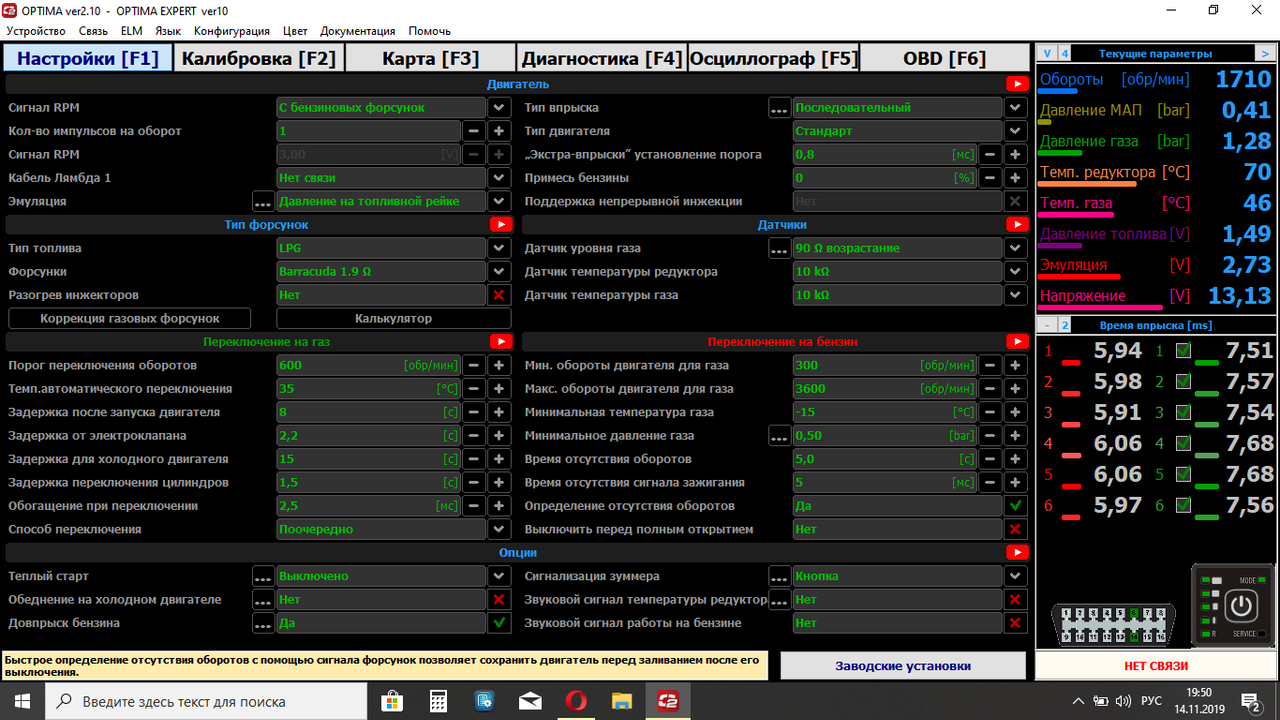
Task: Toggle cylinder 6 gas injector checkbox
Action: pyautogui.click(x=1183, y=505)
